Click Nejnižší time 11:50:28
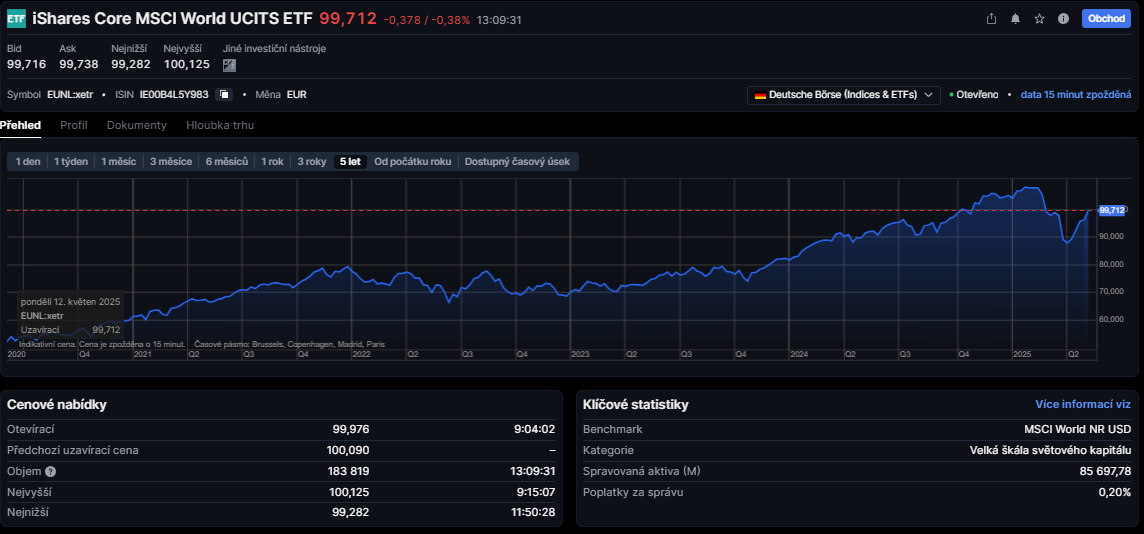1144x534 pixels. coord(533,513)
